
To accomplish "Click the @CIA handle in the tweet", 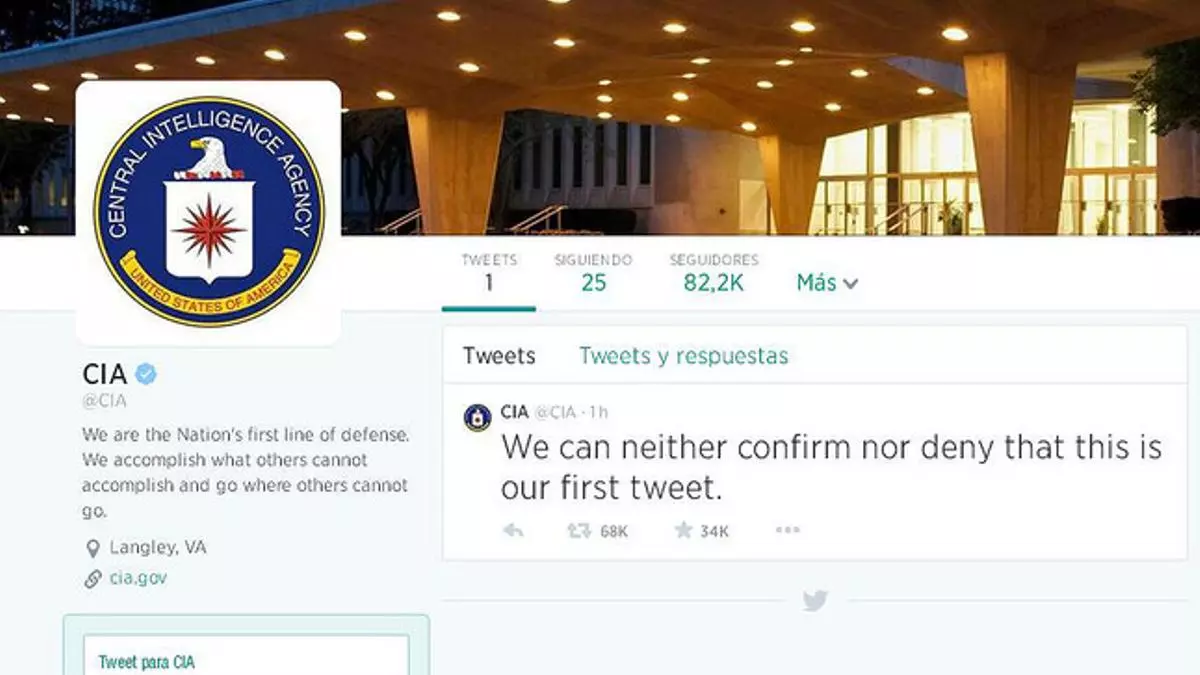I will (556, 412).
